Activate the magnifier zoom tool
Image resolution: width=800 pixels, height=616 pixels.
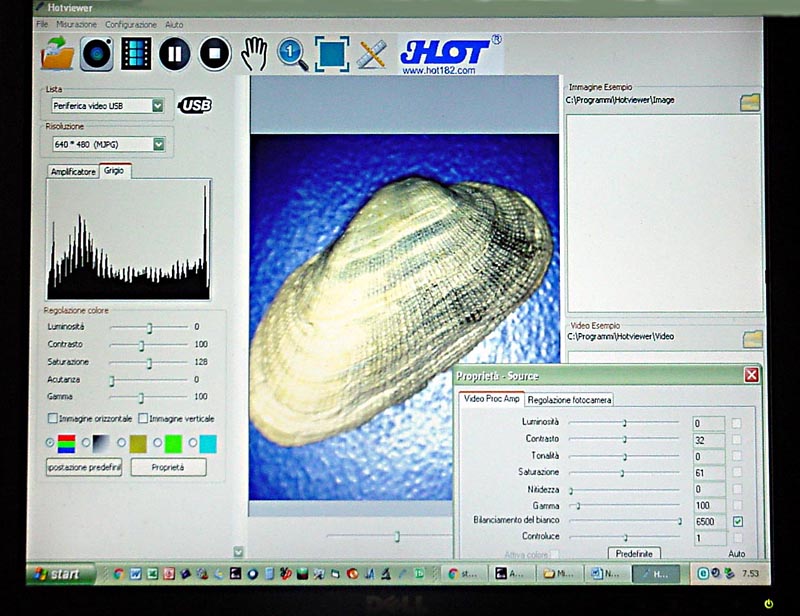[x=292, y=53]
